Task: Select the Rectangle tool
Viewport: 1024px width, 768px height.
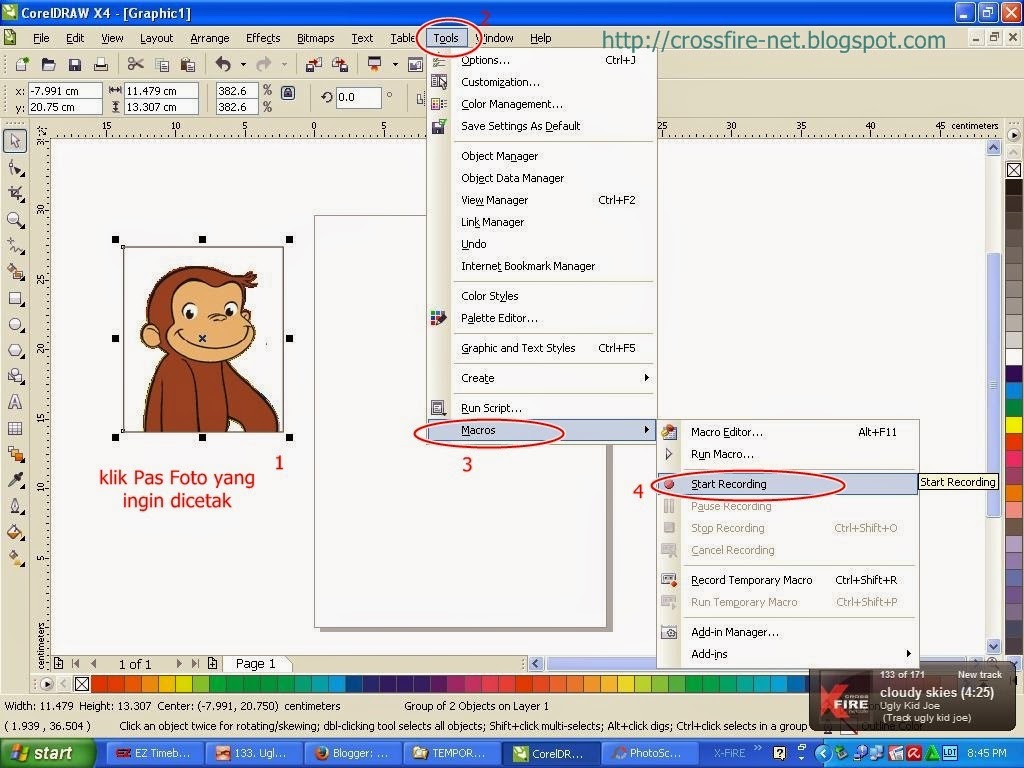Action: [x=15, y=299]
